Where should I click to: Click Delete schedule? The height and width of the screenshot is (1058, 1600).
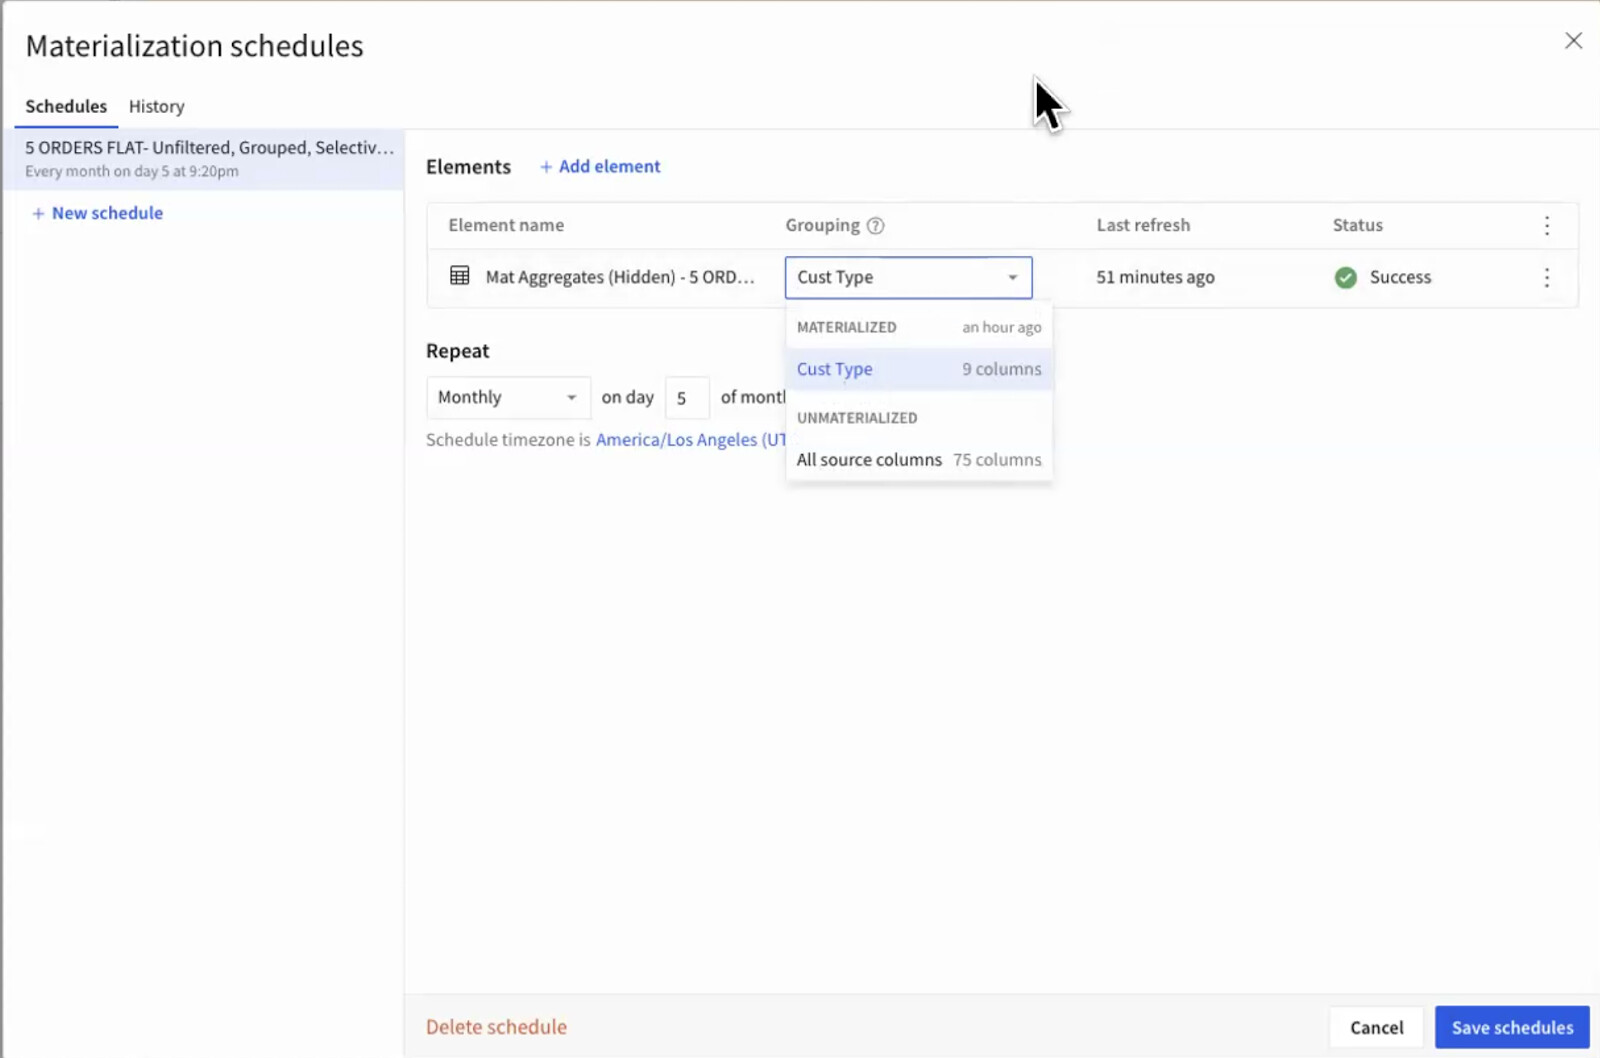[496, 1027]
